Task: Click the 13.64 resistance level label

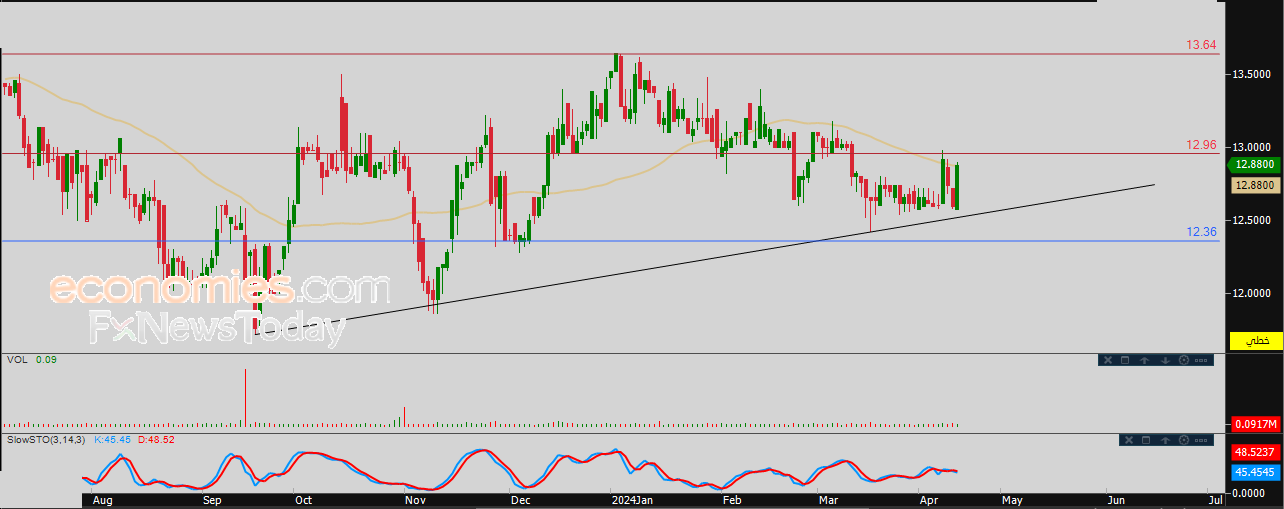Action: coord(1201,45)
